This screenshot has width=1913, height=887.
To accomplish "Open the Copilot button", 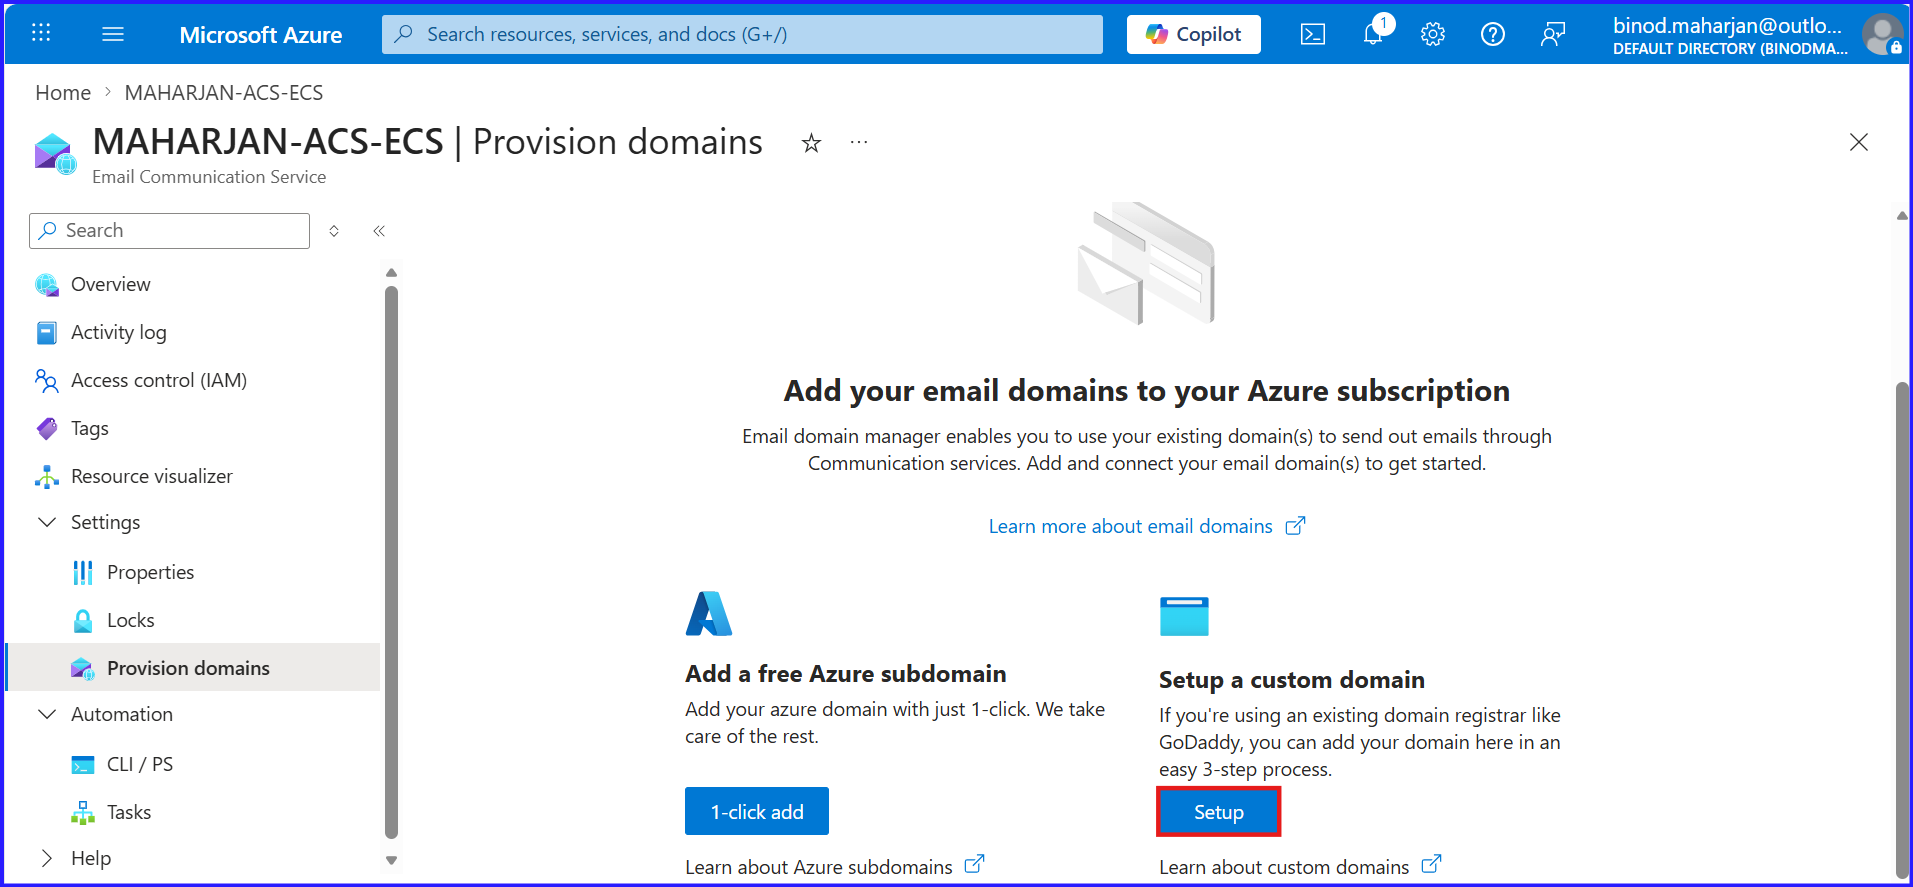I will pos(1194,34).
